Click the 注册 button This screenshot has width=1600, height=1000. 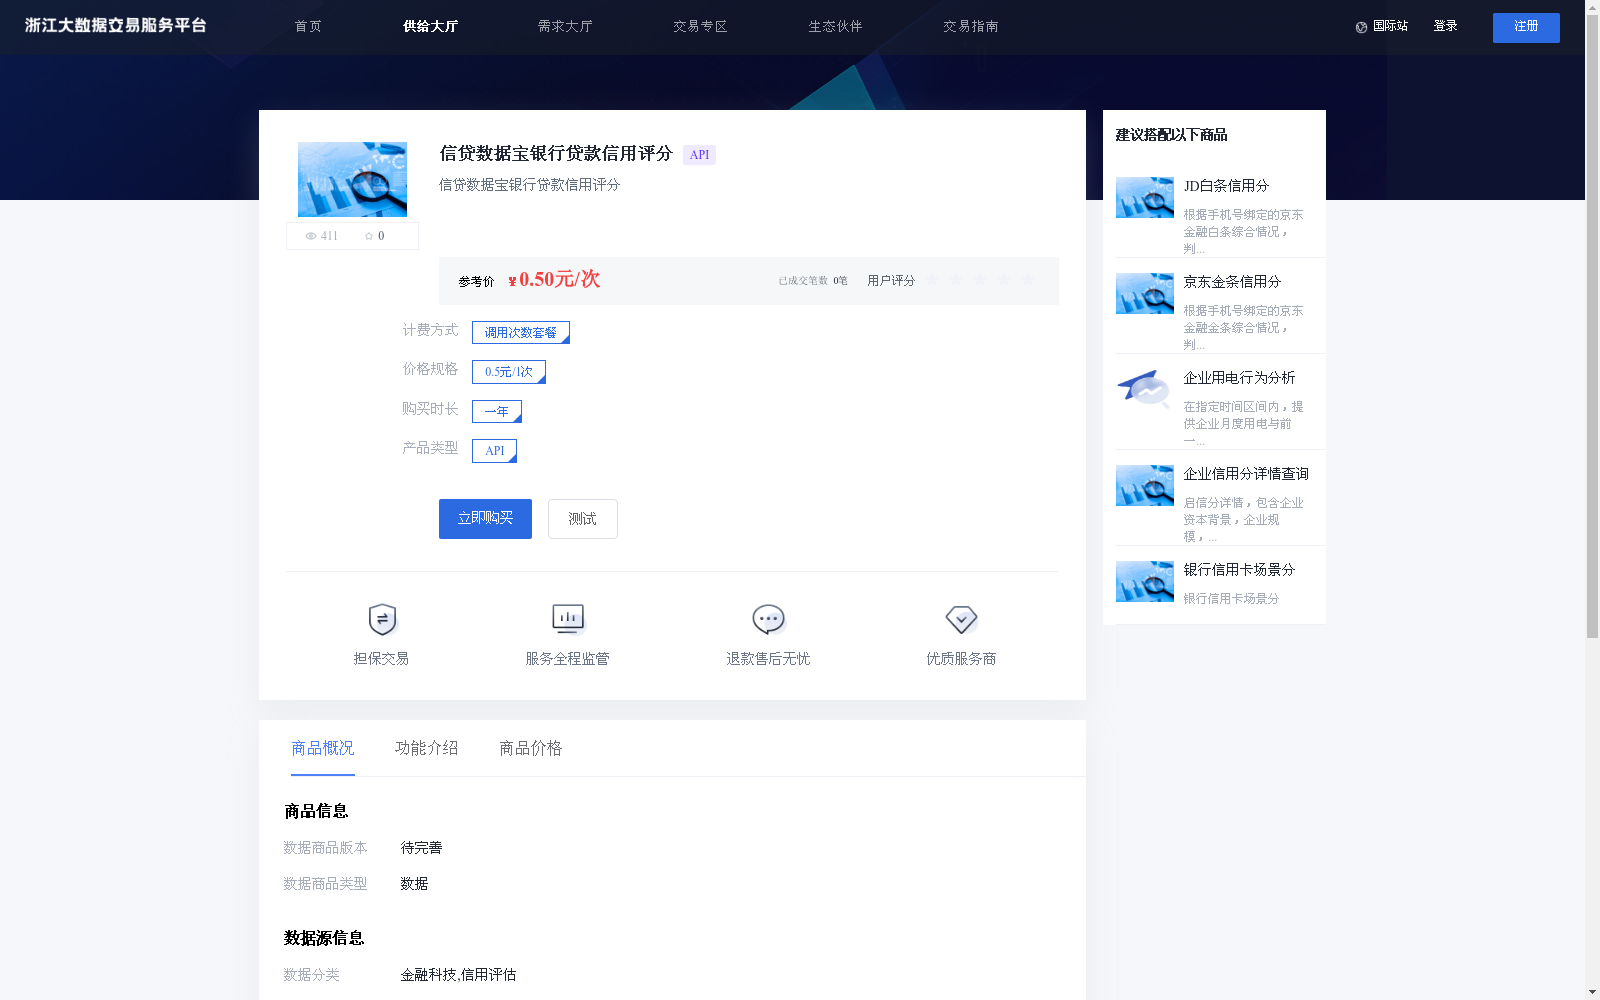[1526, 27]
